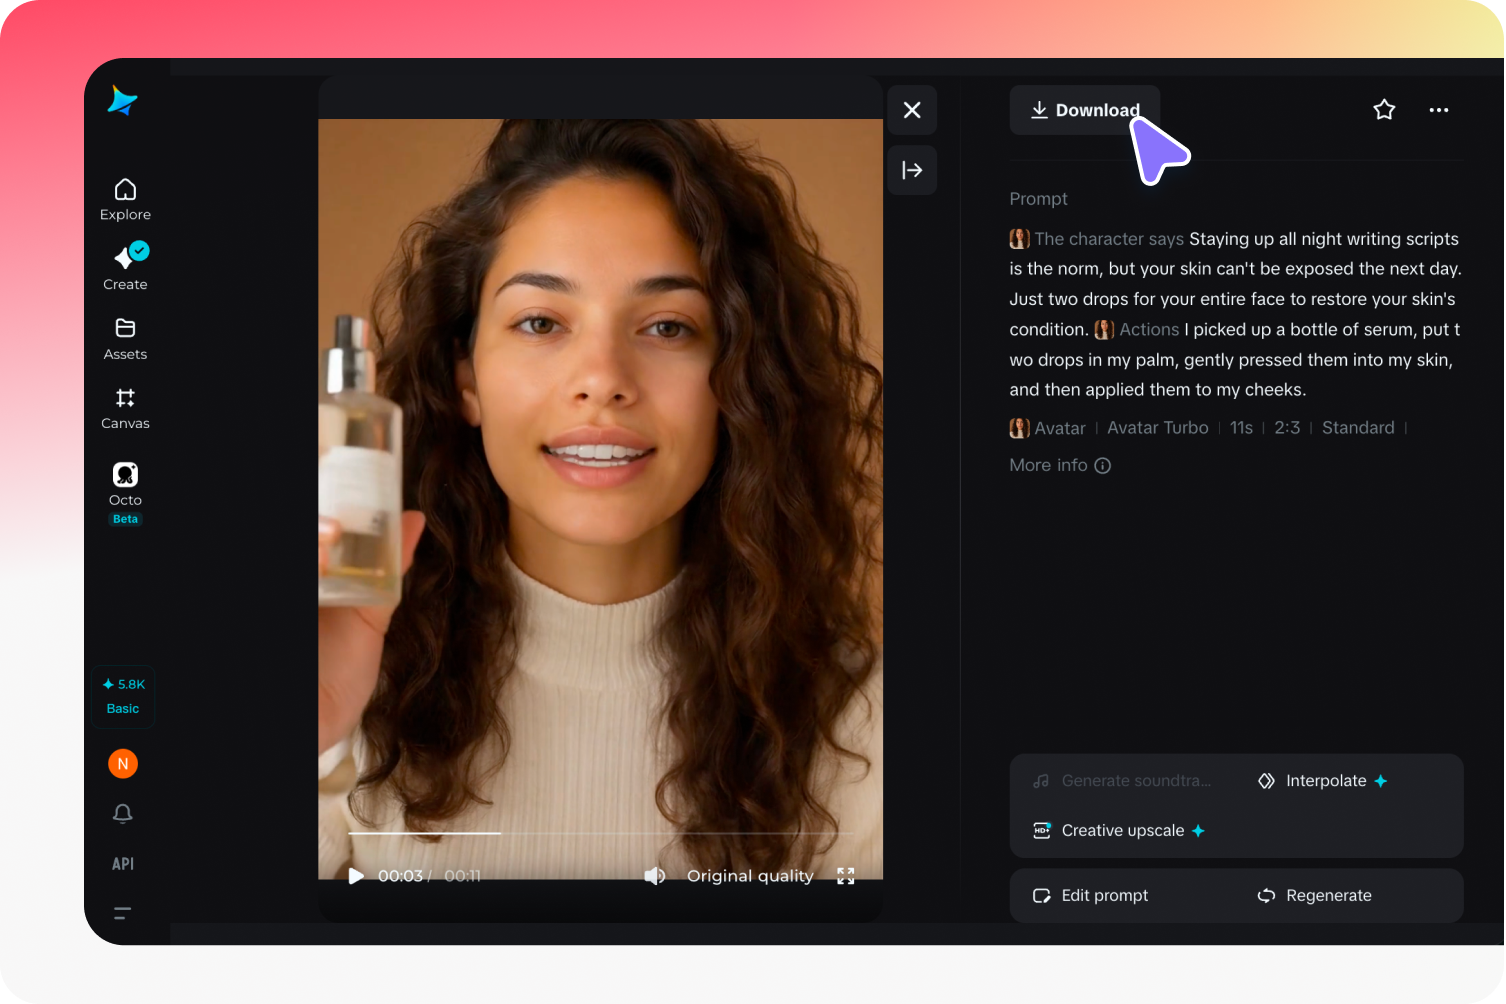
Task: Open the N user profile avatar
Action: [123, 764]
